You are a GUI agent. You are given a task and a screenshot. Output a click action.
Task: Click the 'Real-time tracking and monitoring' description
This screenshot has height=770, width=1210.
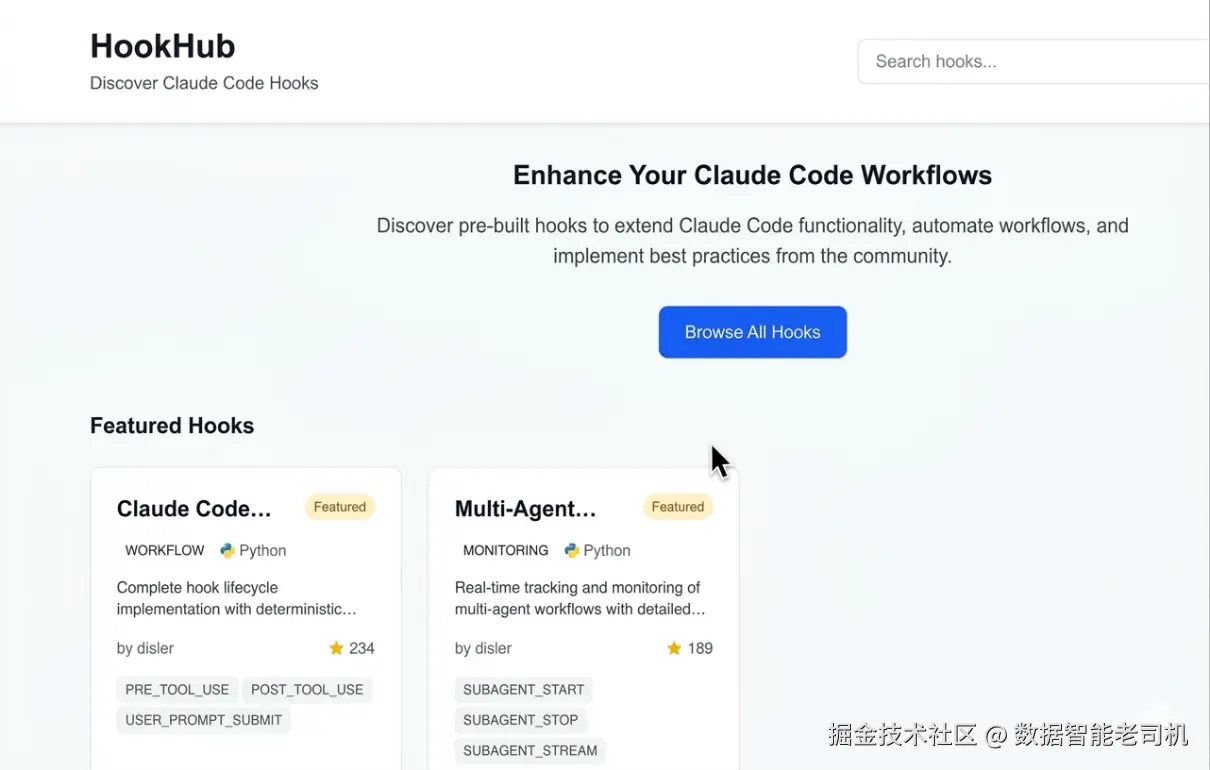point(580,598)
